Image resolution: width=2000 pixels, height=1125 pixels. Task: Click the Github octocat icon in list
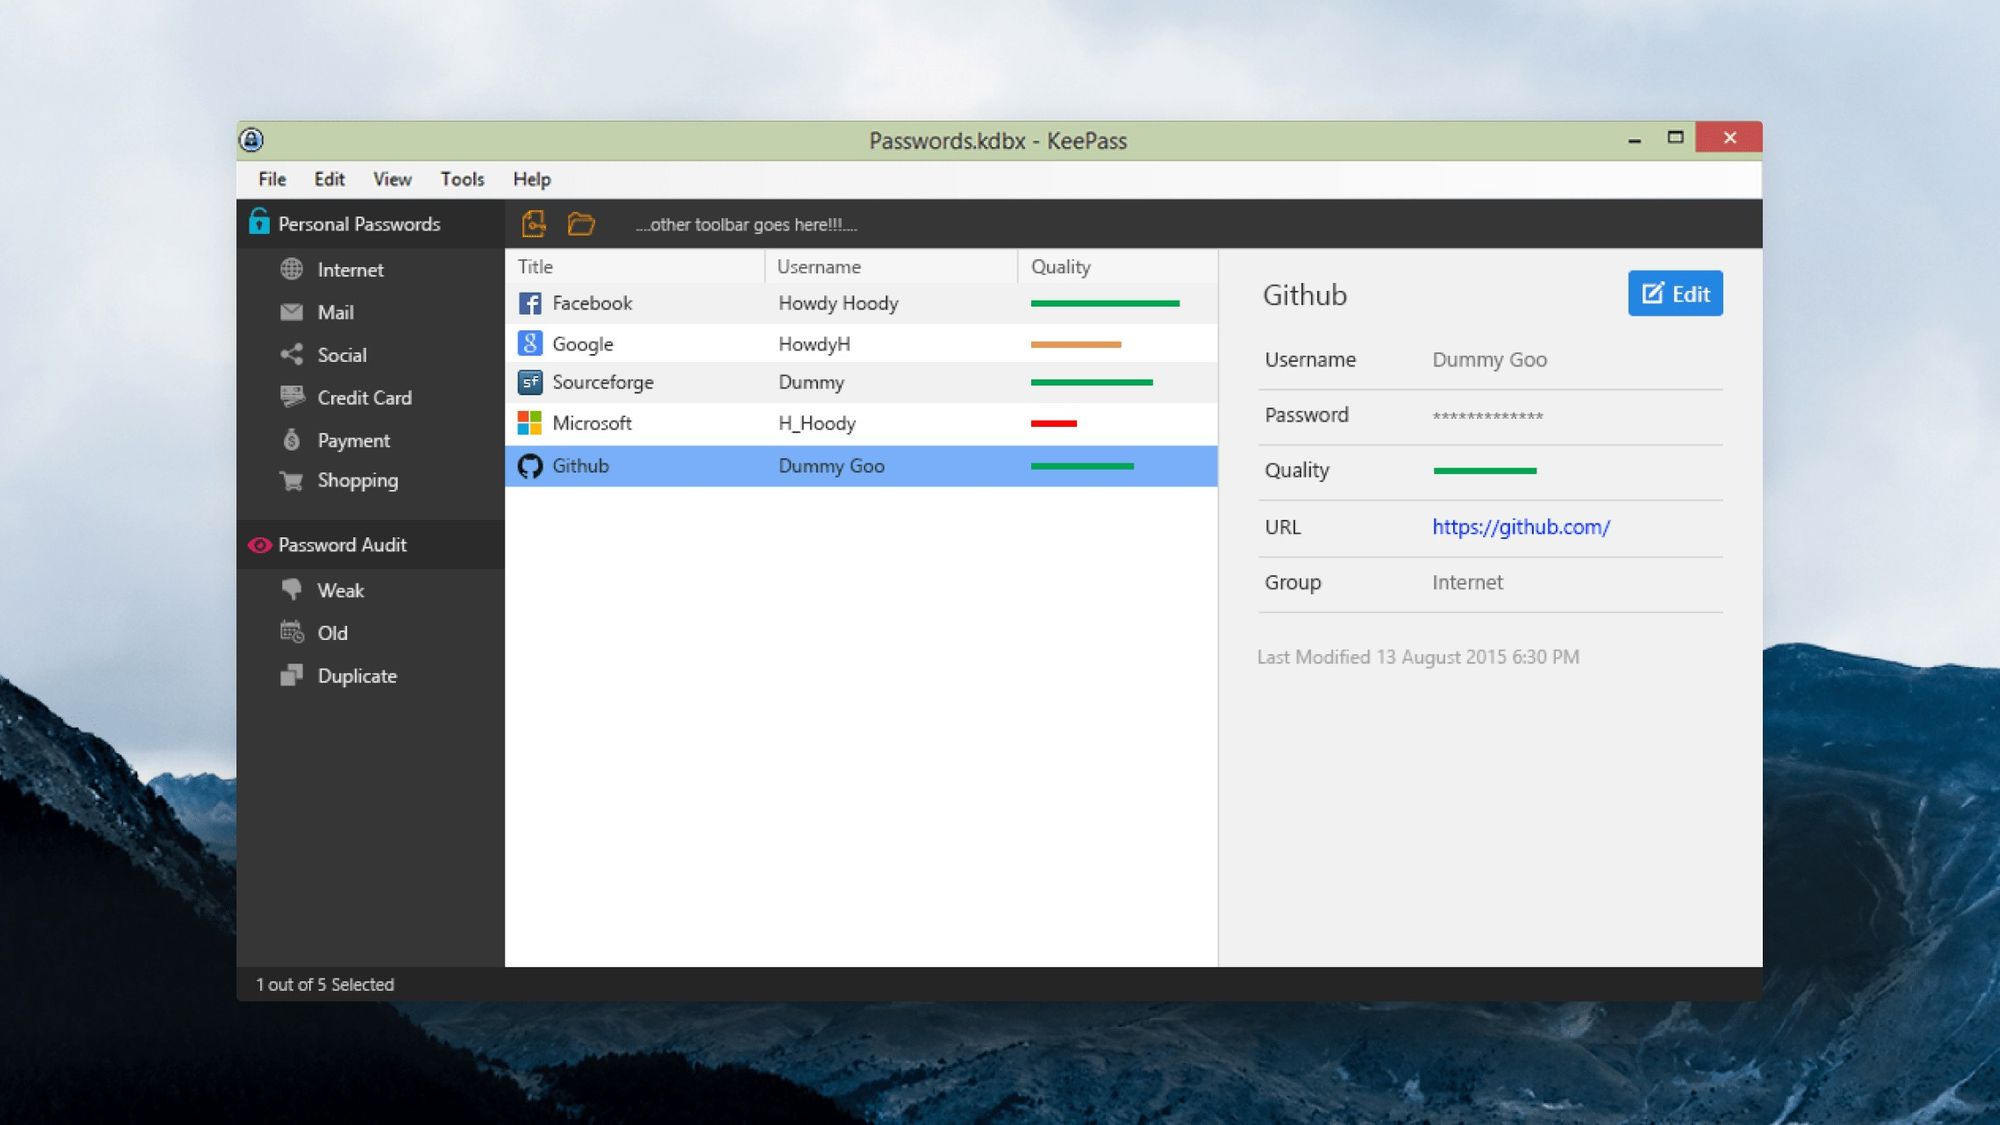tap(530, 466)
